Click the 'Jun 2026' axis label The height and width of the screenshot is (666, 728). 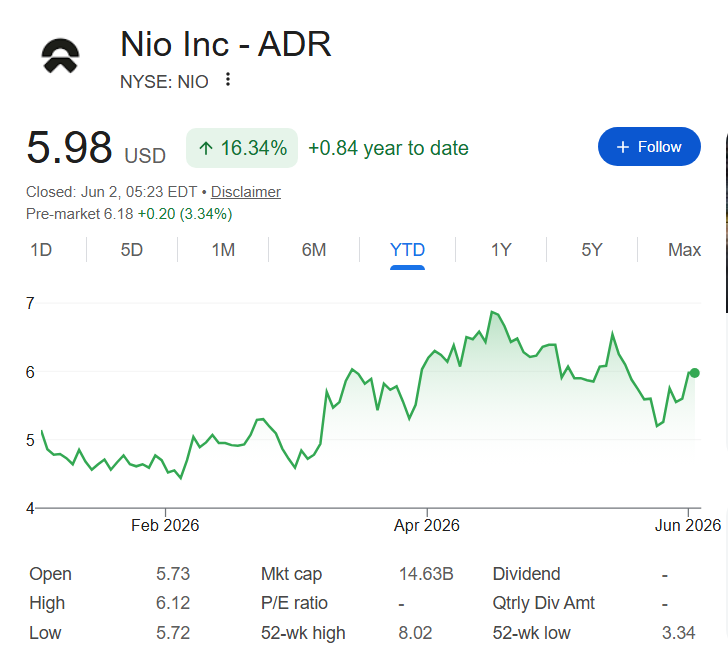click(x=688, y=525)
